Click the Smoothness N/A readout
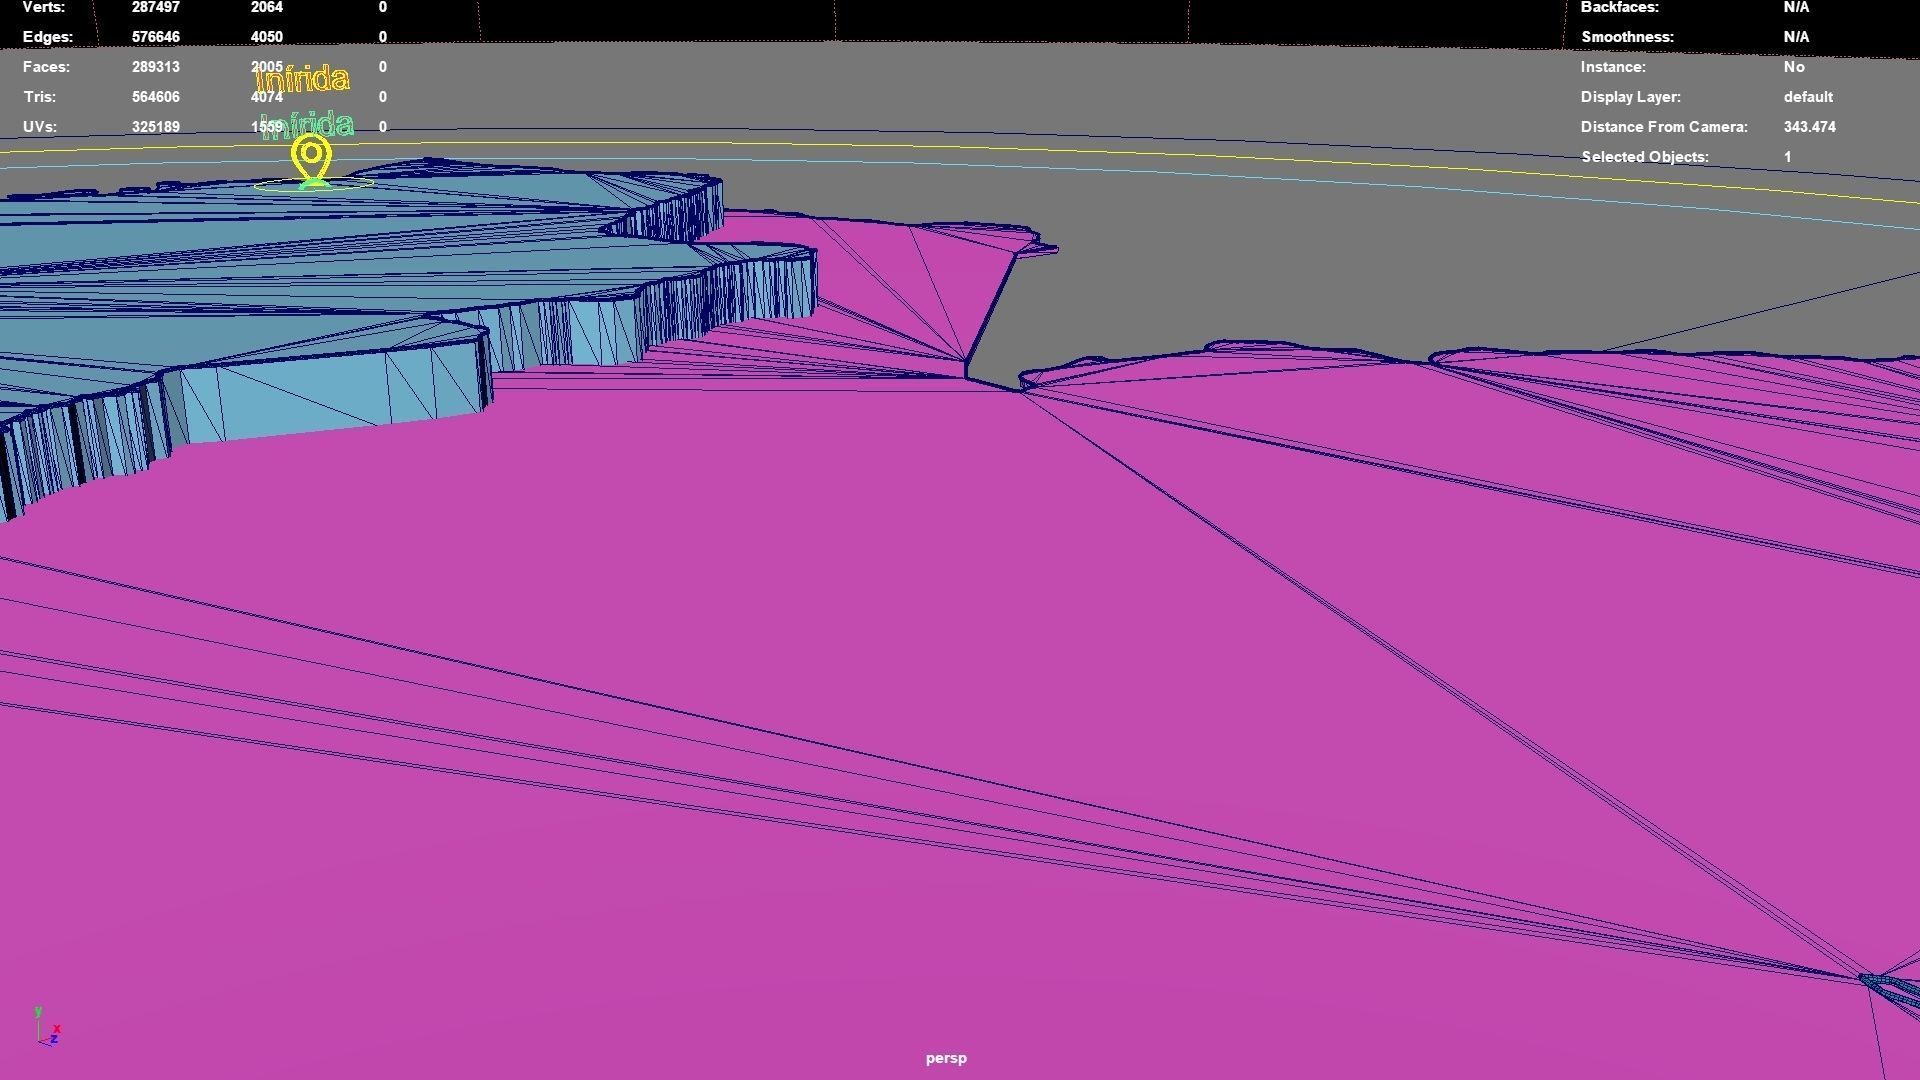The height and width of the screenshot is (1080, 1920). point(1795,37)
